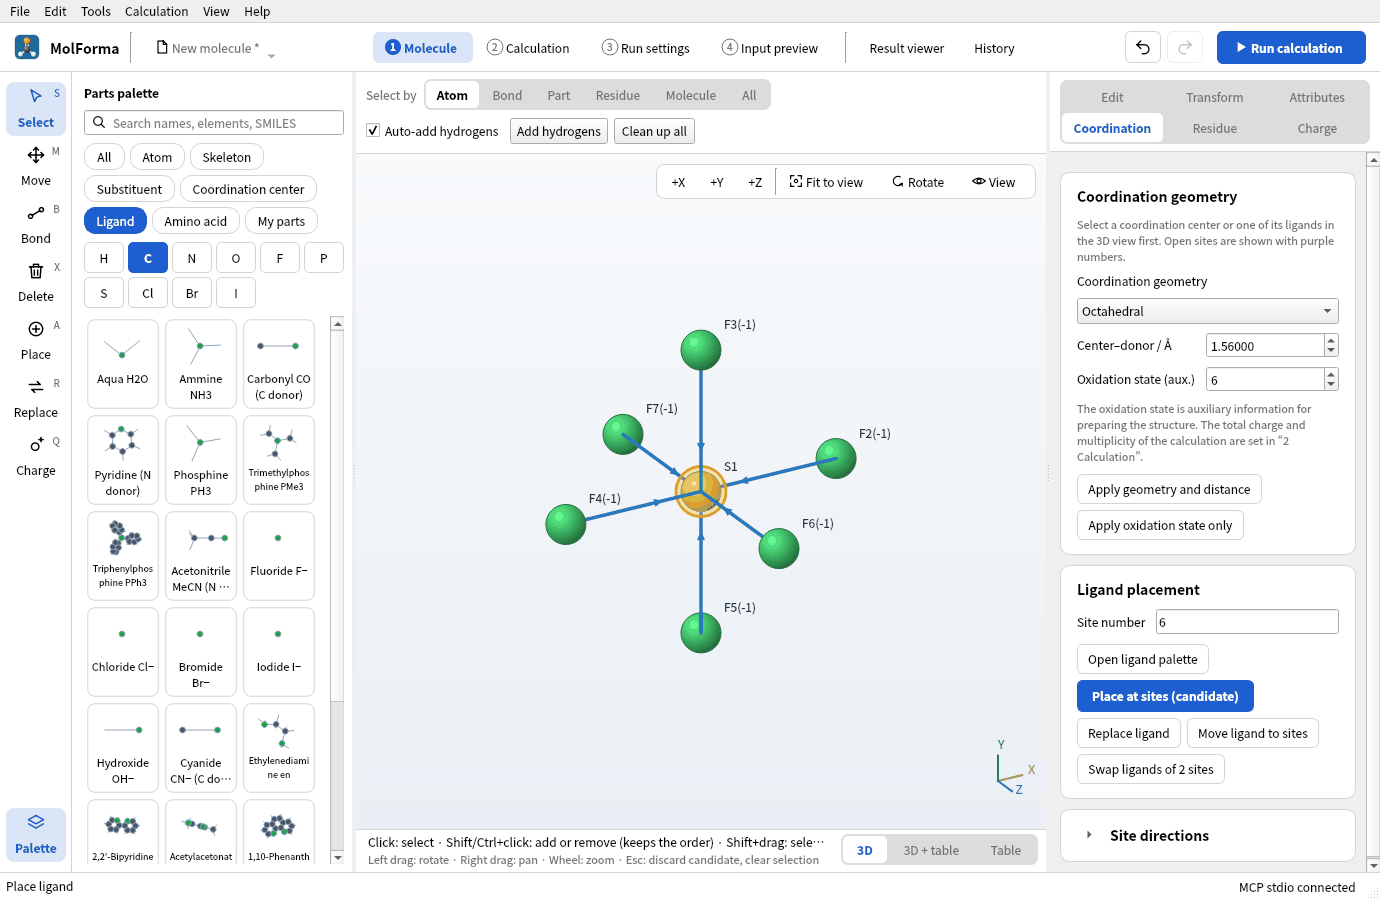Choose the Charge tool

point(36,456)
